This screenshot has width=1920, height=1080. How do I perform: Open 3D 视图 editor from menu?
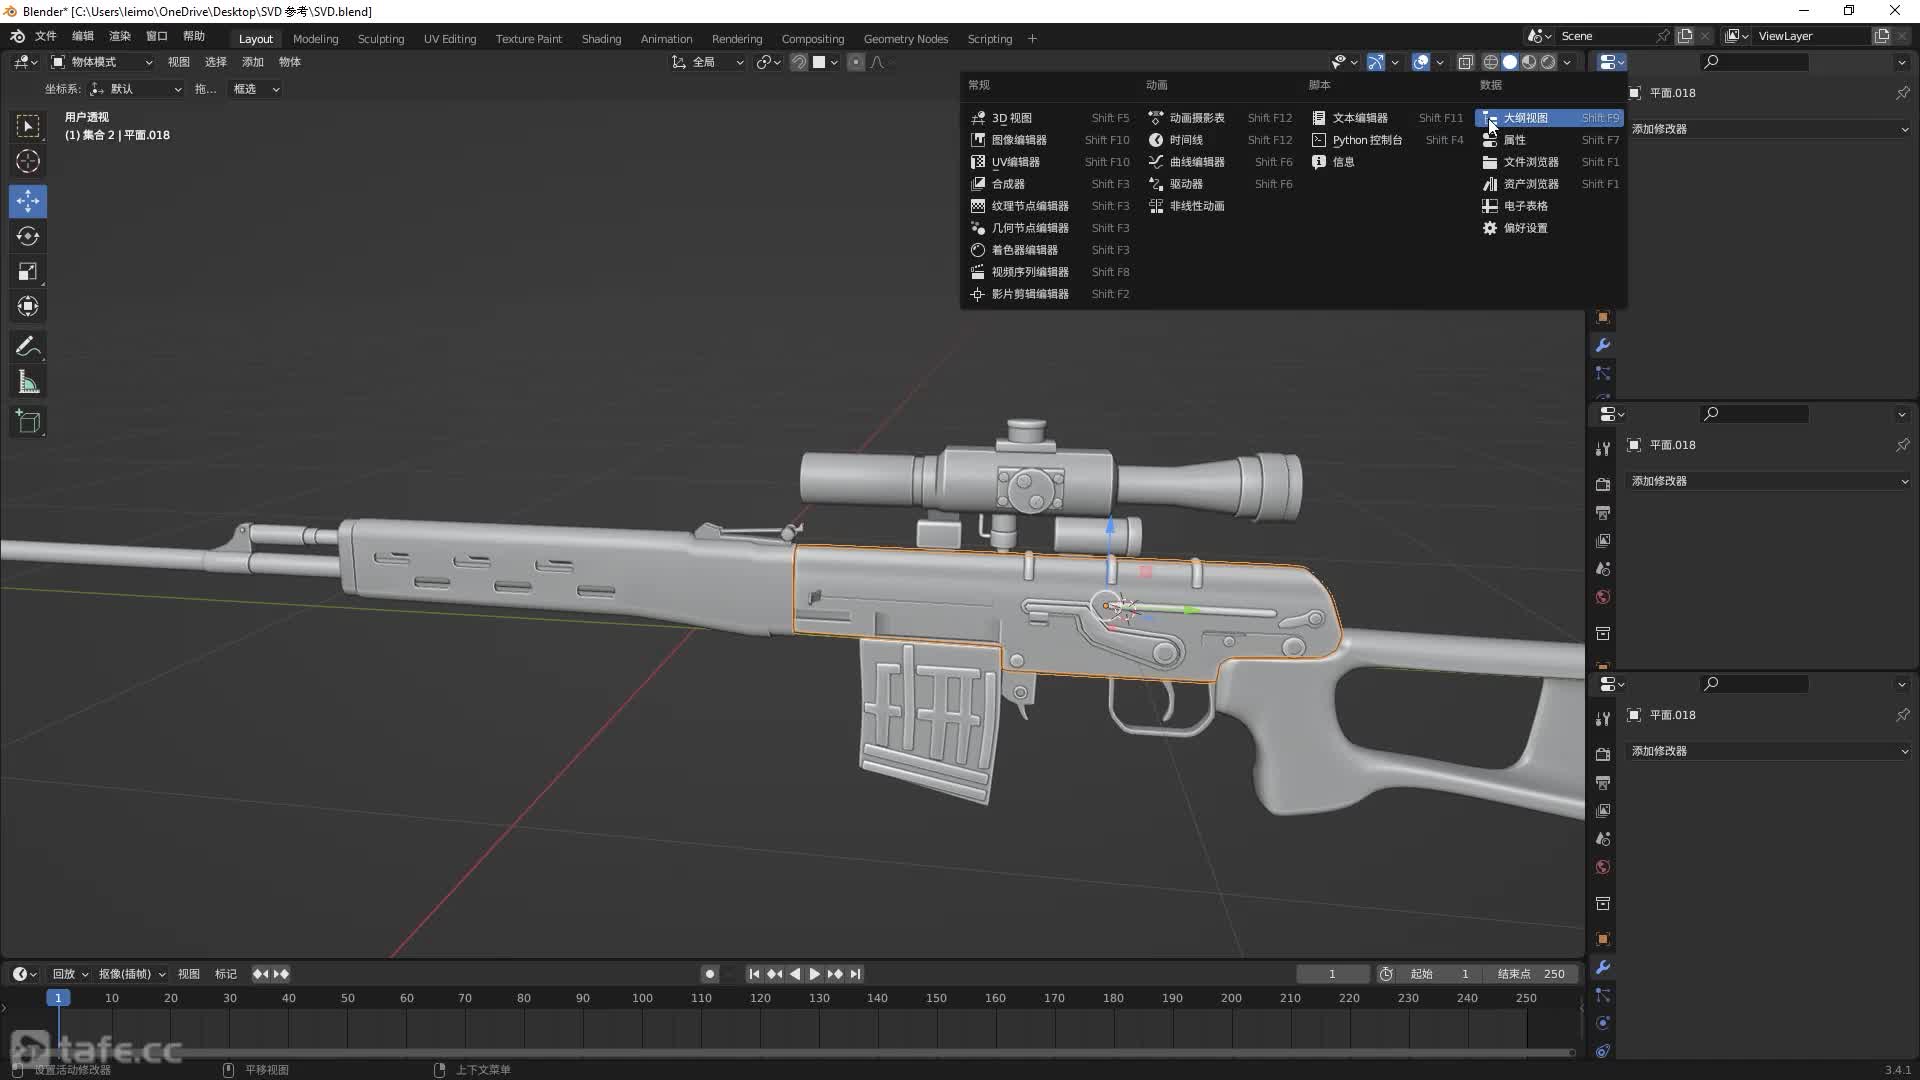[1049, 118]
